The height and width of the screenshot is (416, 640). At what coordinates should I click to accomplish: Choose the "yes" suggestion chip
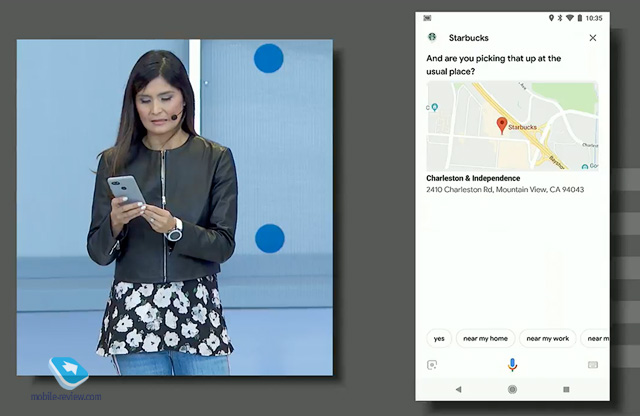(x=439, y=338)
